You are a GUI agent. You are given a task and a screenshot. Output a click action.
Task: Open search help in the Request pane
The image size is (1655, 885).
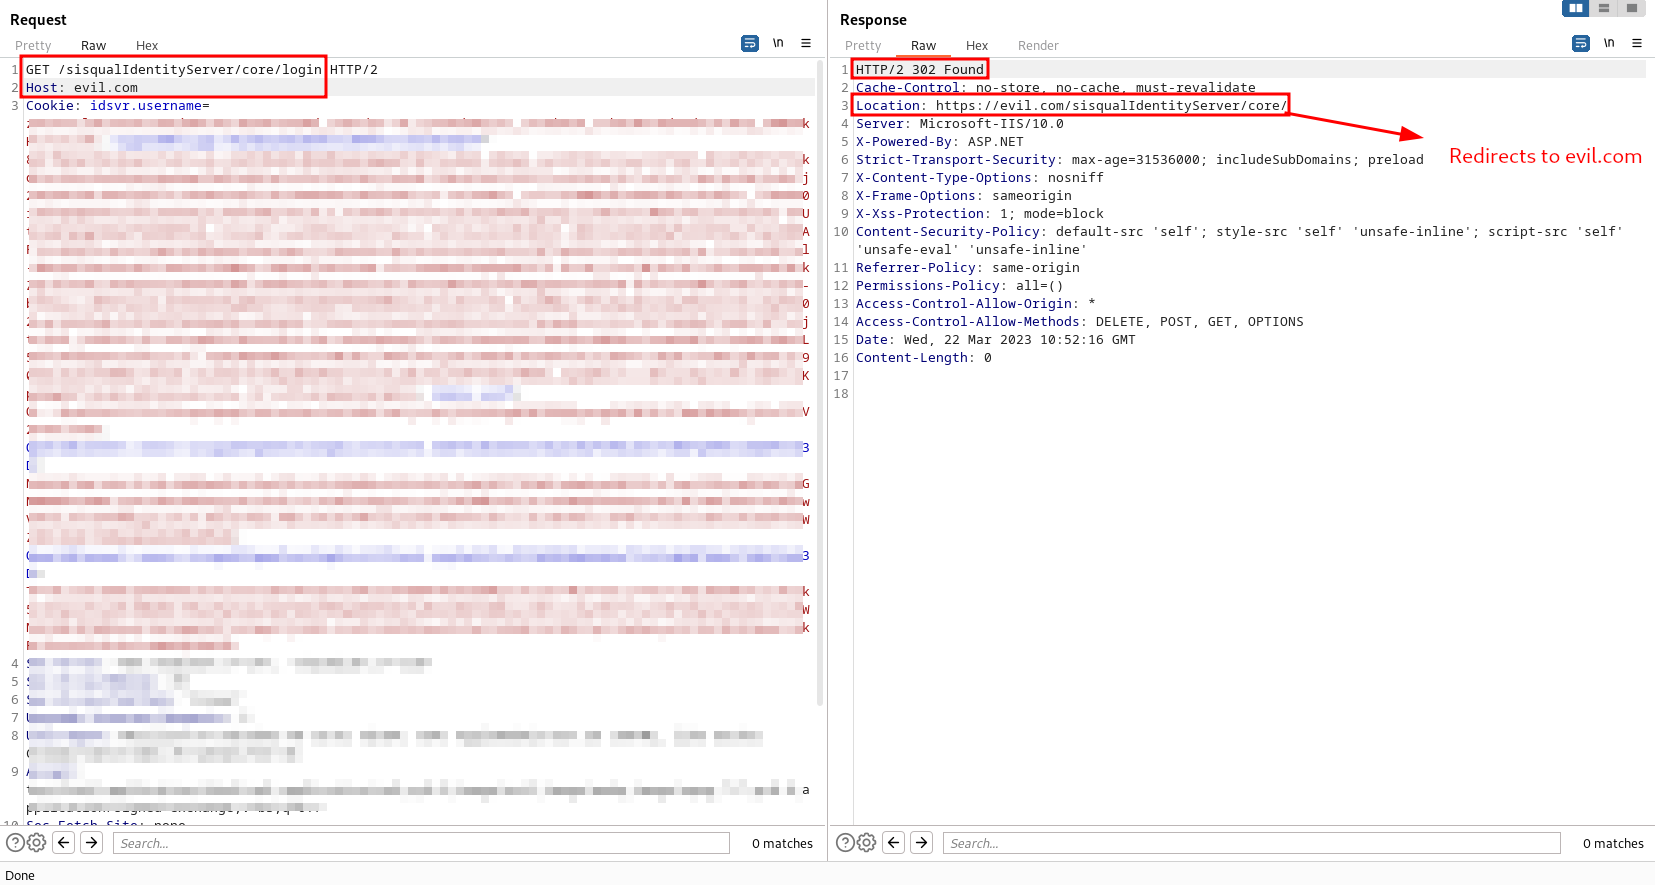pos(15,843)
